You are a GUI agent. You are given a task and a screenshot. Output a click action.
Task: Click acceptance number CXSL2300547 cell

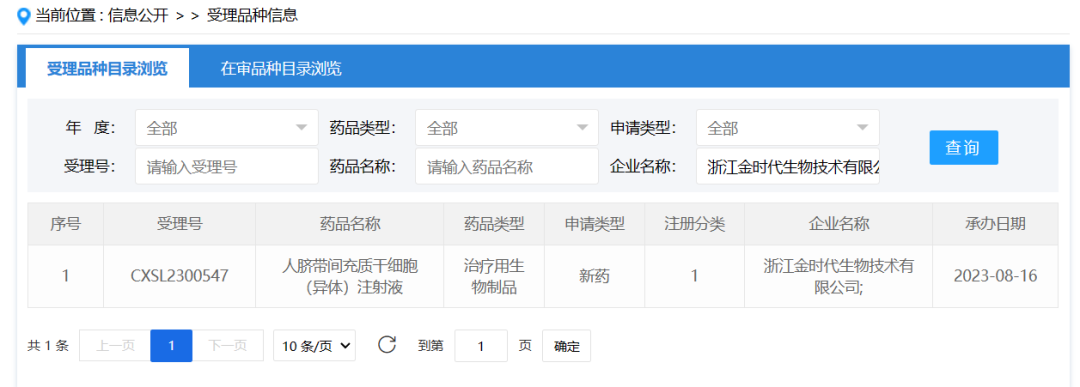pyautogui.click(x=179, y=276)
